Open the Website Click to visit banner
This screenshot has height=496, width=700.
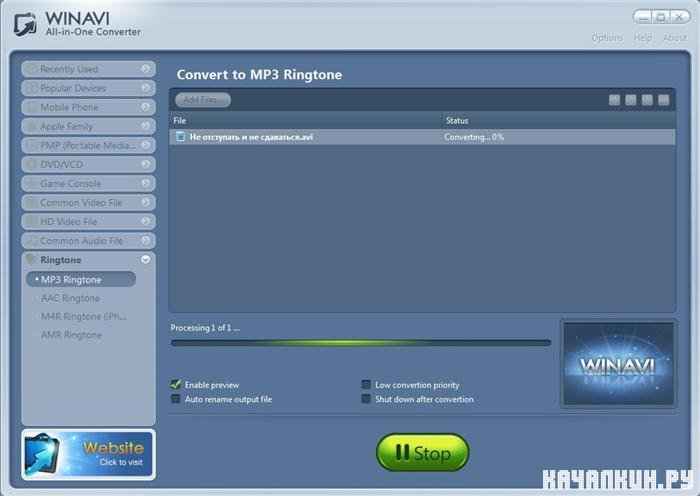point(88,454)
